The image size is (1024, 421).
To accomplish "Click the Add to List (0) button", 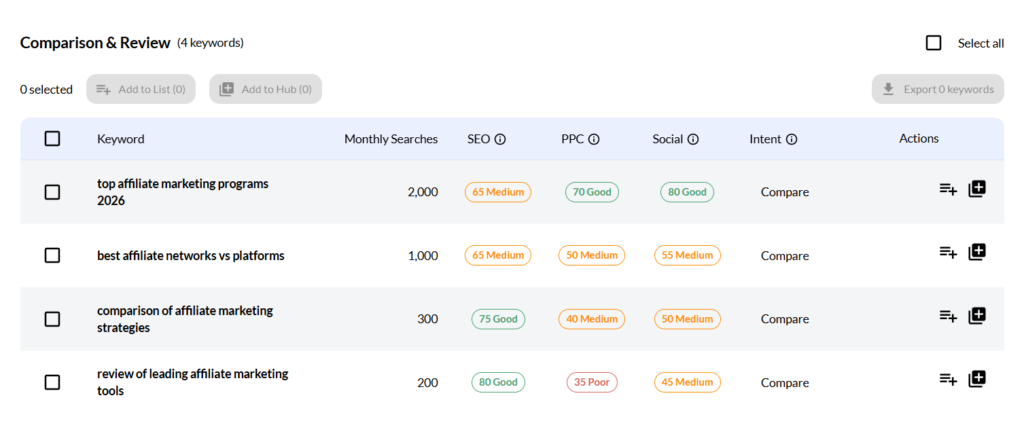I will (x=141, y=89).
